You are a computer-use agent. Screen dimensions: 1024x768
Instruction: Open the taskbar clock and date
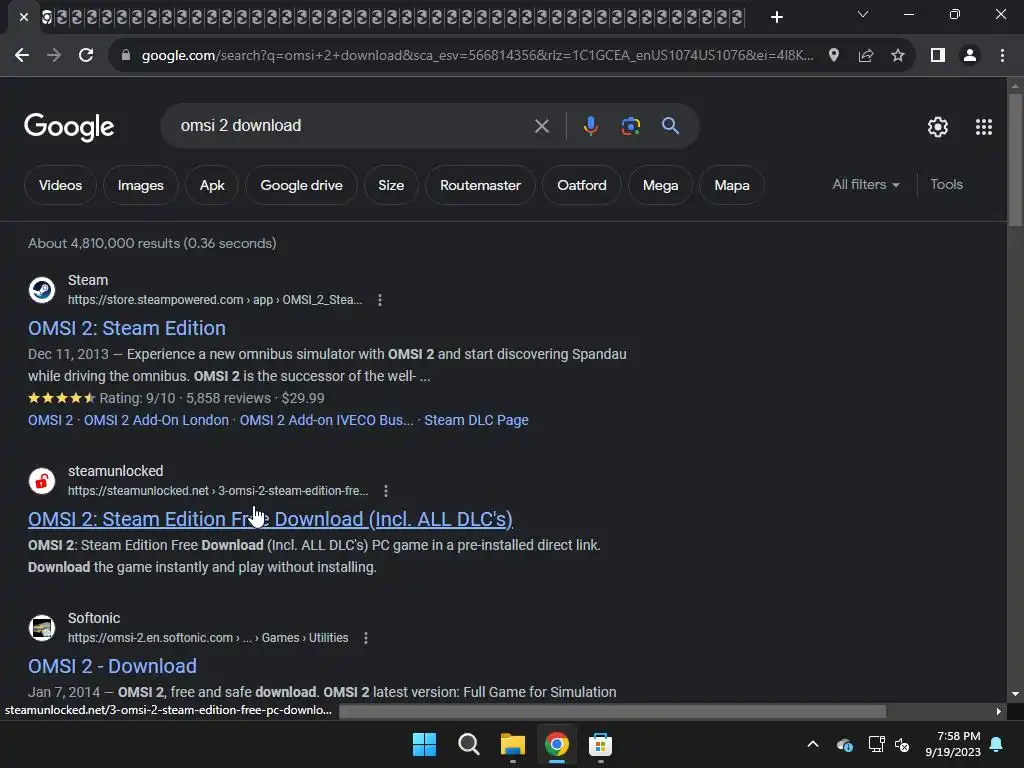point(953,744)
